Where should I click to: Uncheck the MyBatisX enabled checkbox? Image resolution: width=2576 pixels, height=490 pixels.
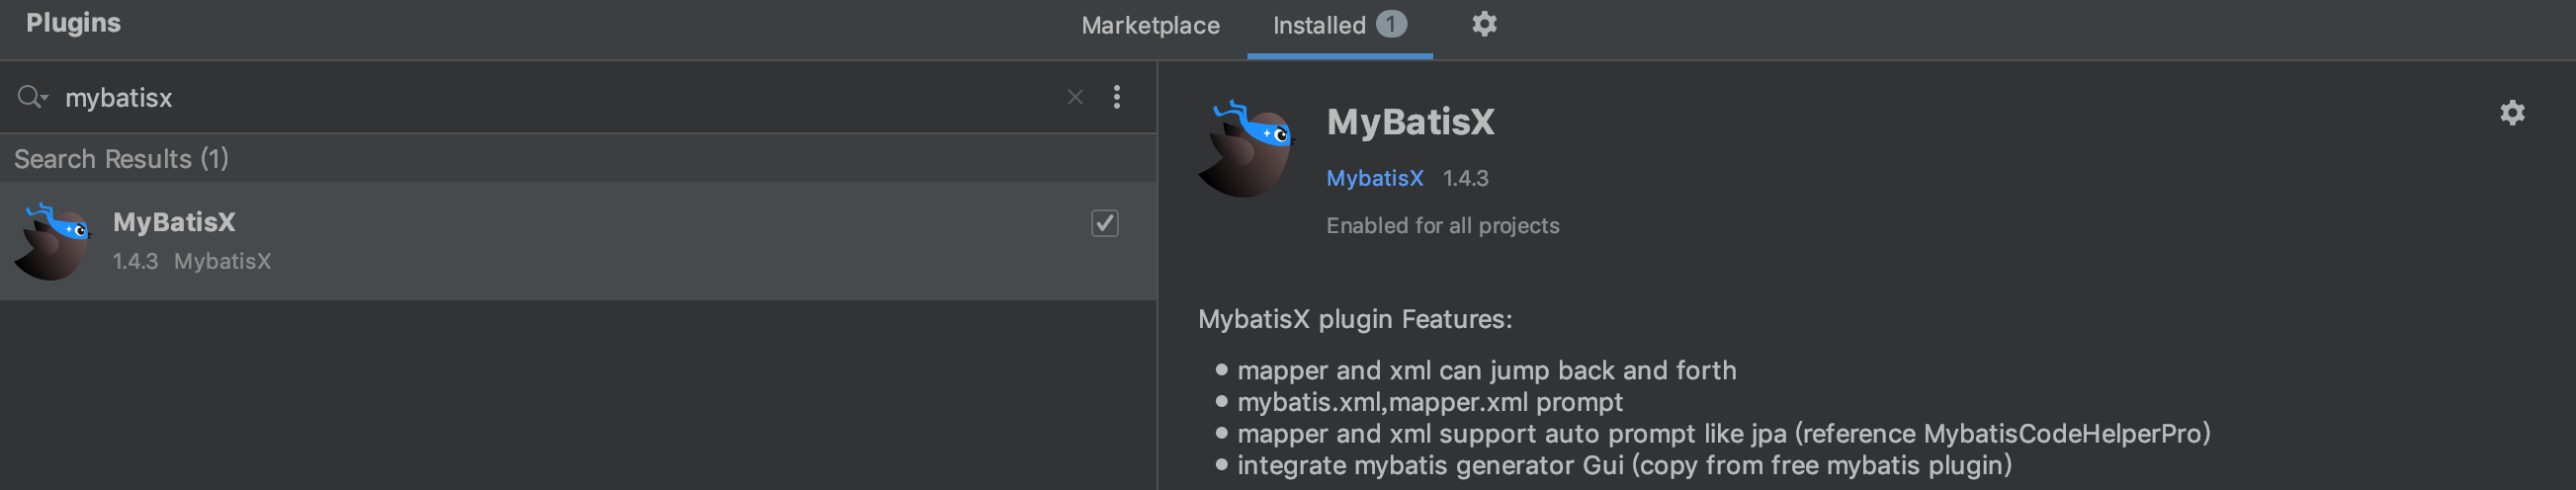1104,223
